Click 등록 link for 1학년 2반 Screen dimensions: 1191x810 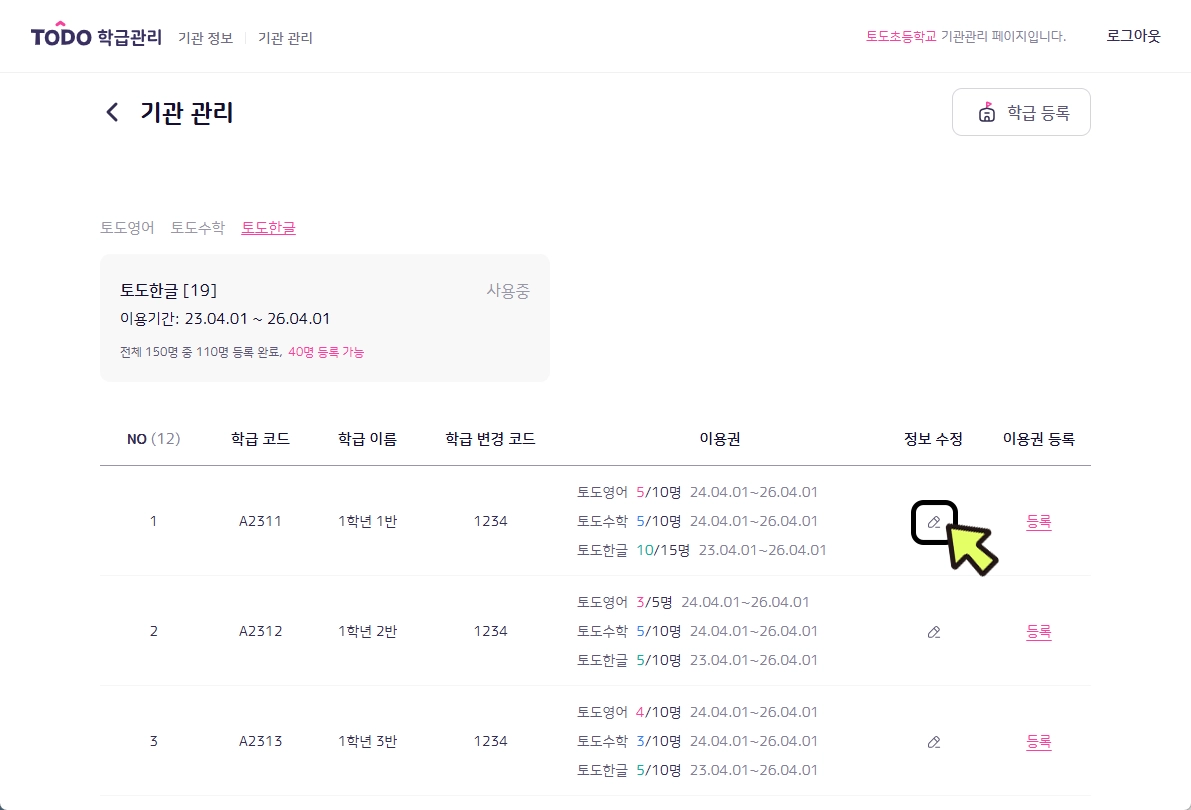1038,632
